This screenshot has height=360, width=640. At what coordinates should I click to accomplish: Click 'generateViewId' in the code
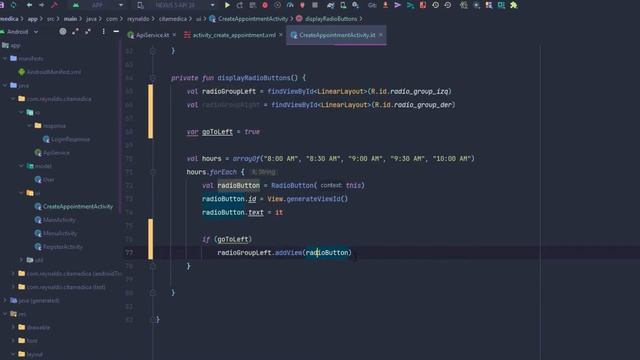(x=313, y=199)
